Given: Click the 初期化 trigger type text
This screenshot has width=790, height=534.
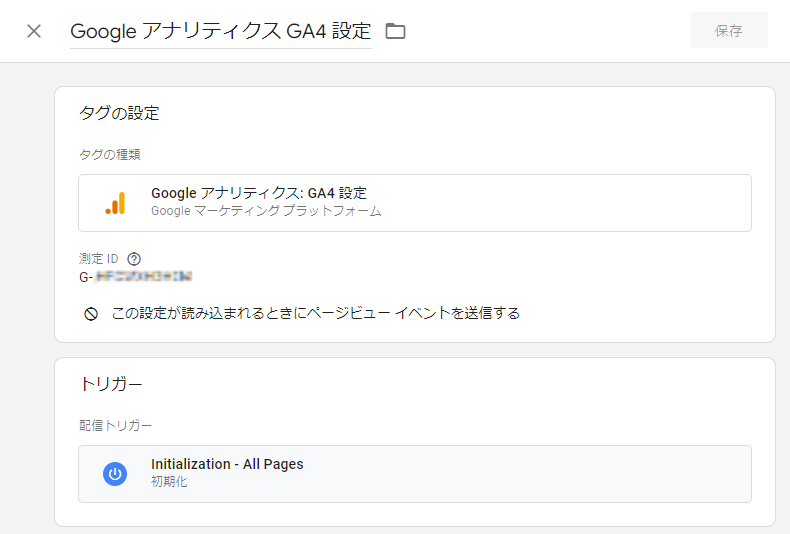Looking at the screenshot, I should coord(169,482).
